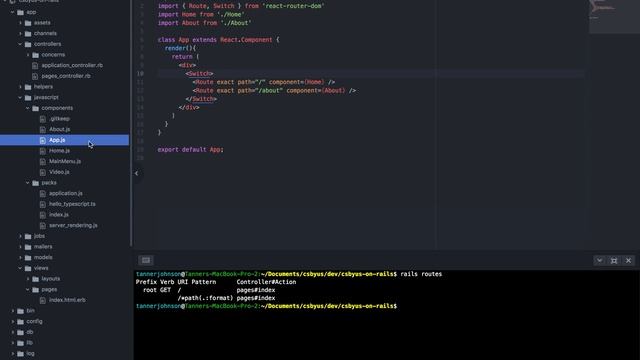Collapse the javascript folder chevron
This screenshot has height=360, width=640.
[20, 98]
